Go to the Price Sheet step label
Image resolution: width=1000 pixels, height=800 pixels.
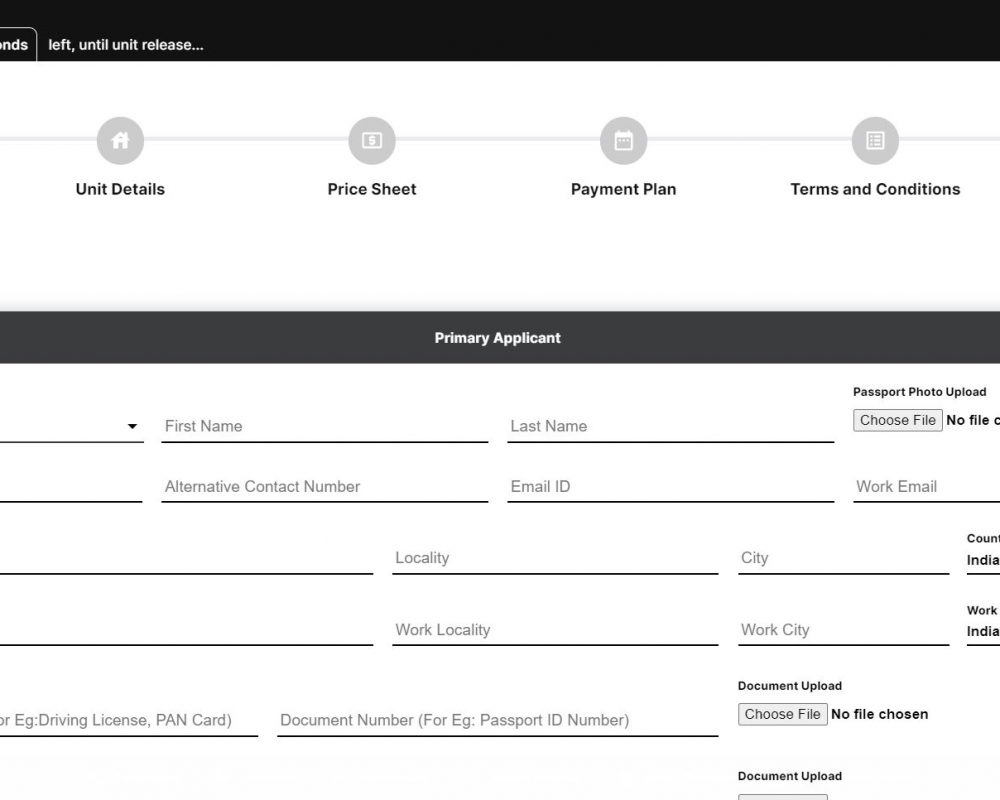pyautogui.click(x=372, y=189)
